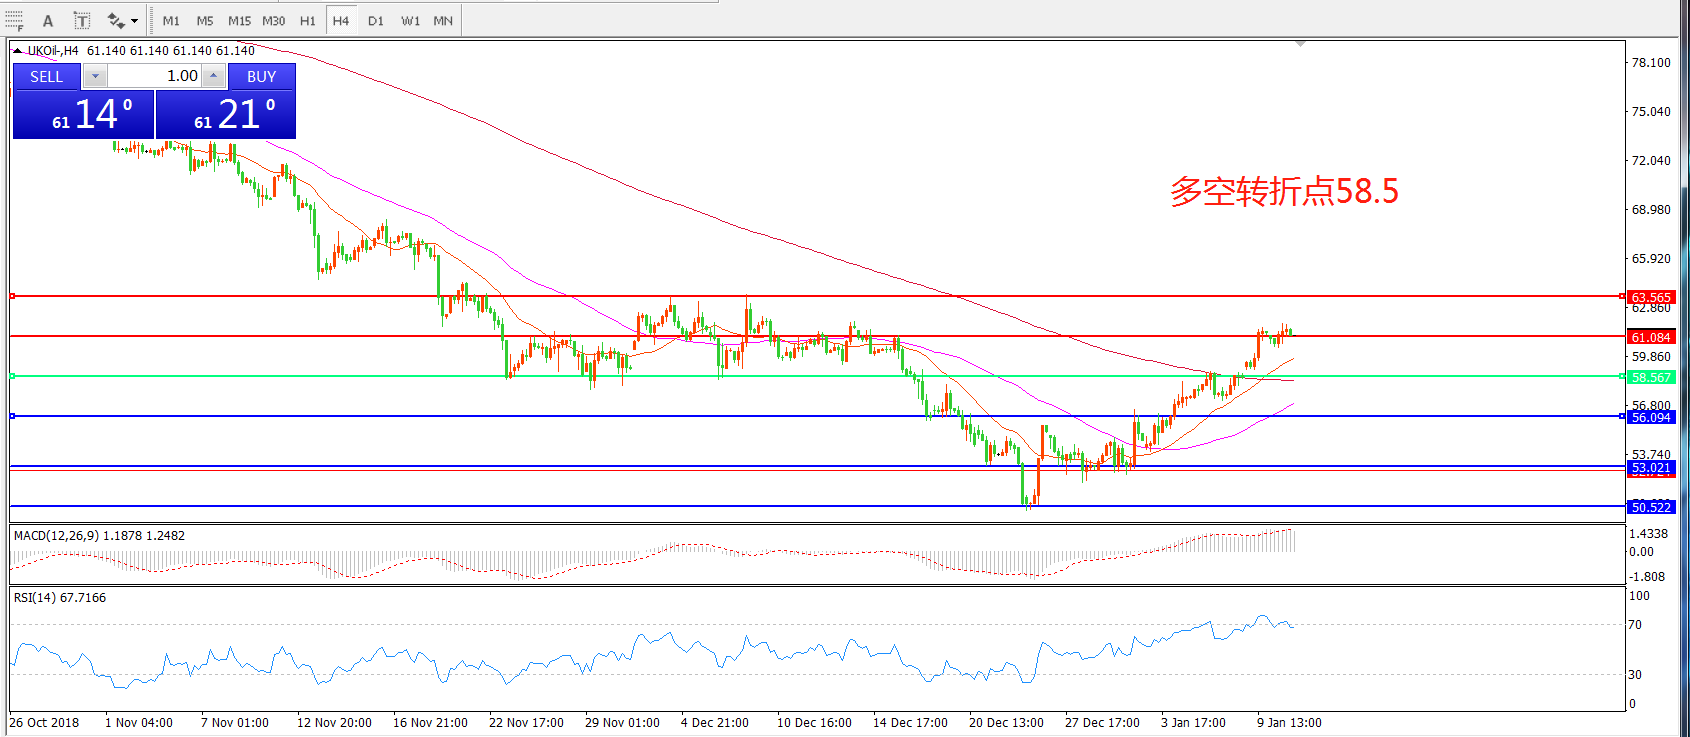Select the Text 'A' drawing tool
The image size is (1690, 737).
click(47, 20)
